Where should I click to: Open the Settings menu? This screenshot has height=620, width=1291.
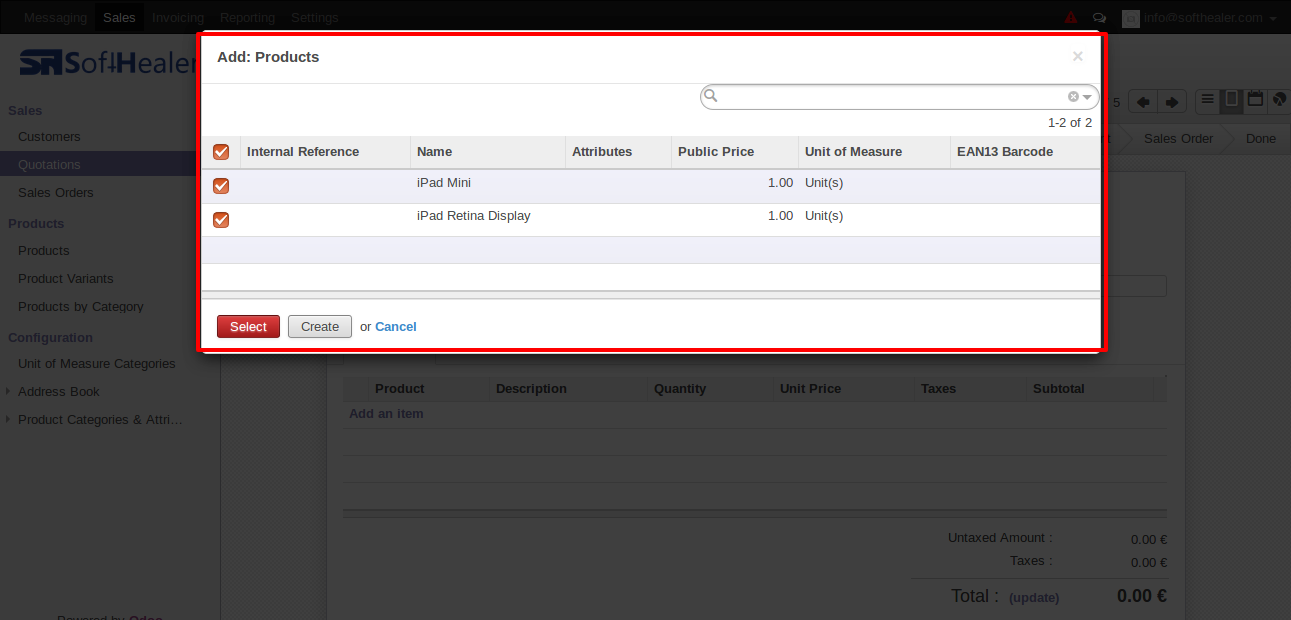click(x=315, y=18)
